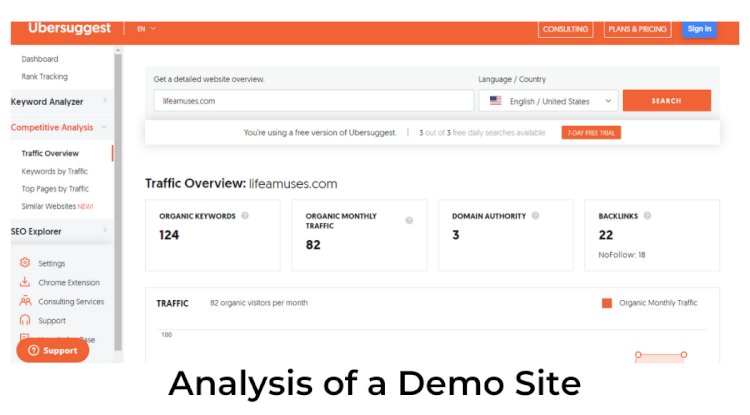The width and height of the screenshot is (750, 415).
Task: Click the Backlinks info icon
Action: point(647,216)
